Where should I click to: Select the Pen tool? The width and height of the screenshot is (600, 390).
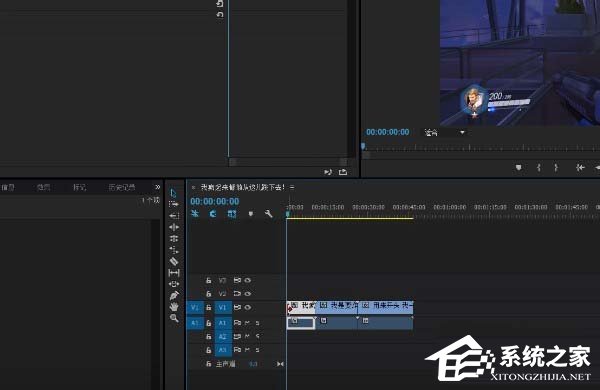tap(174, 295)
